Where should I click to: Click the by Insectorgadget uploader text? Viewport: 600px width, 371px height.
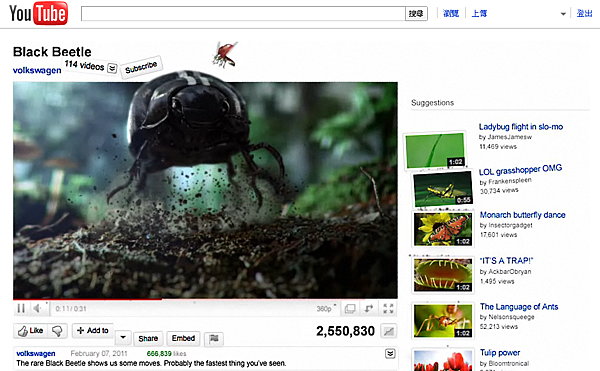coord(506,225)
